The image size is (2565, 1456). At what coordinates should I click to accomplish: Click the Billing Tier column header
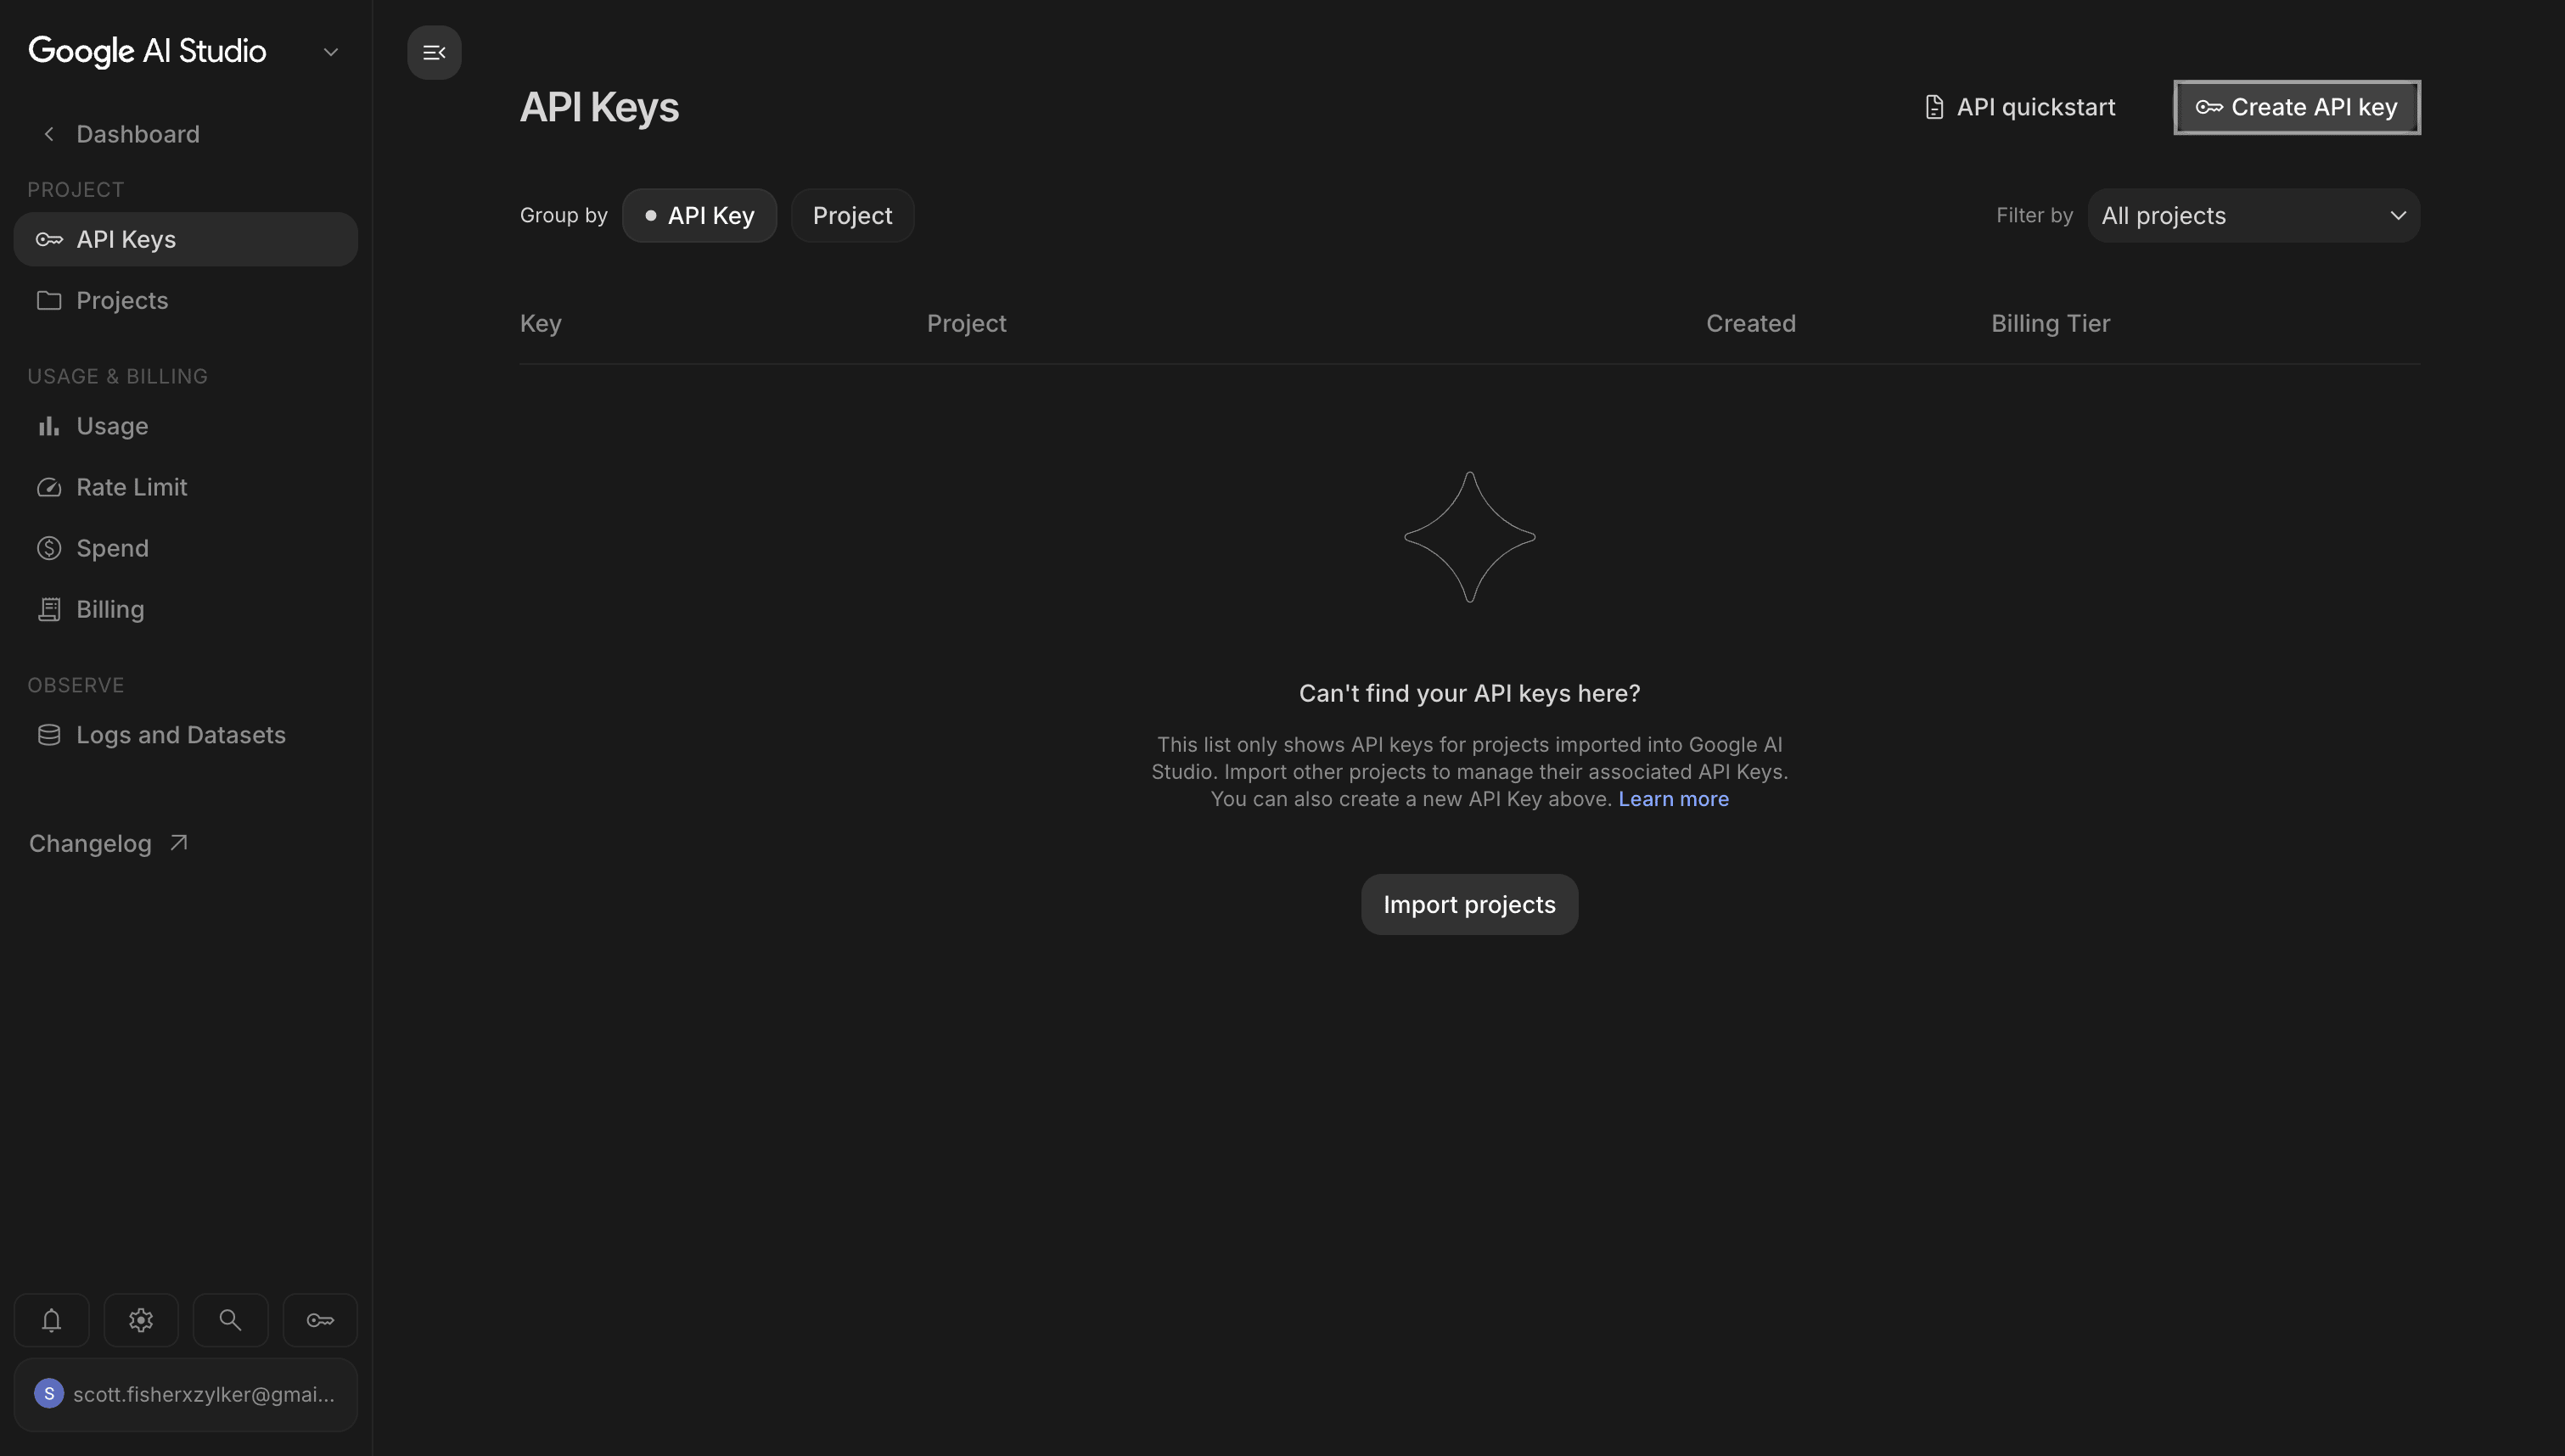[x=2050, y=323]
